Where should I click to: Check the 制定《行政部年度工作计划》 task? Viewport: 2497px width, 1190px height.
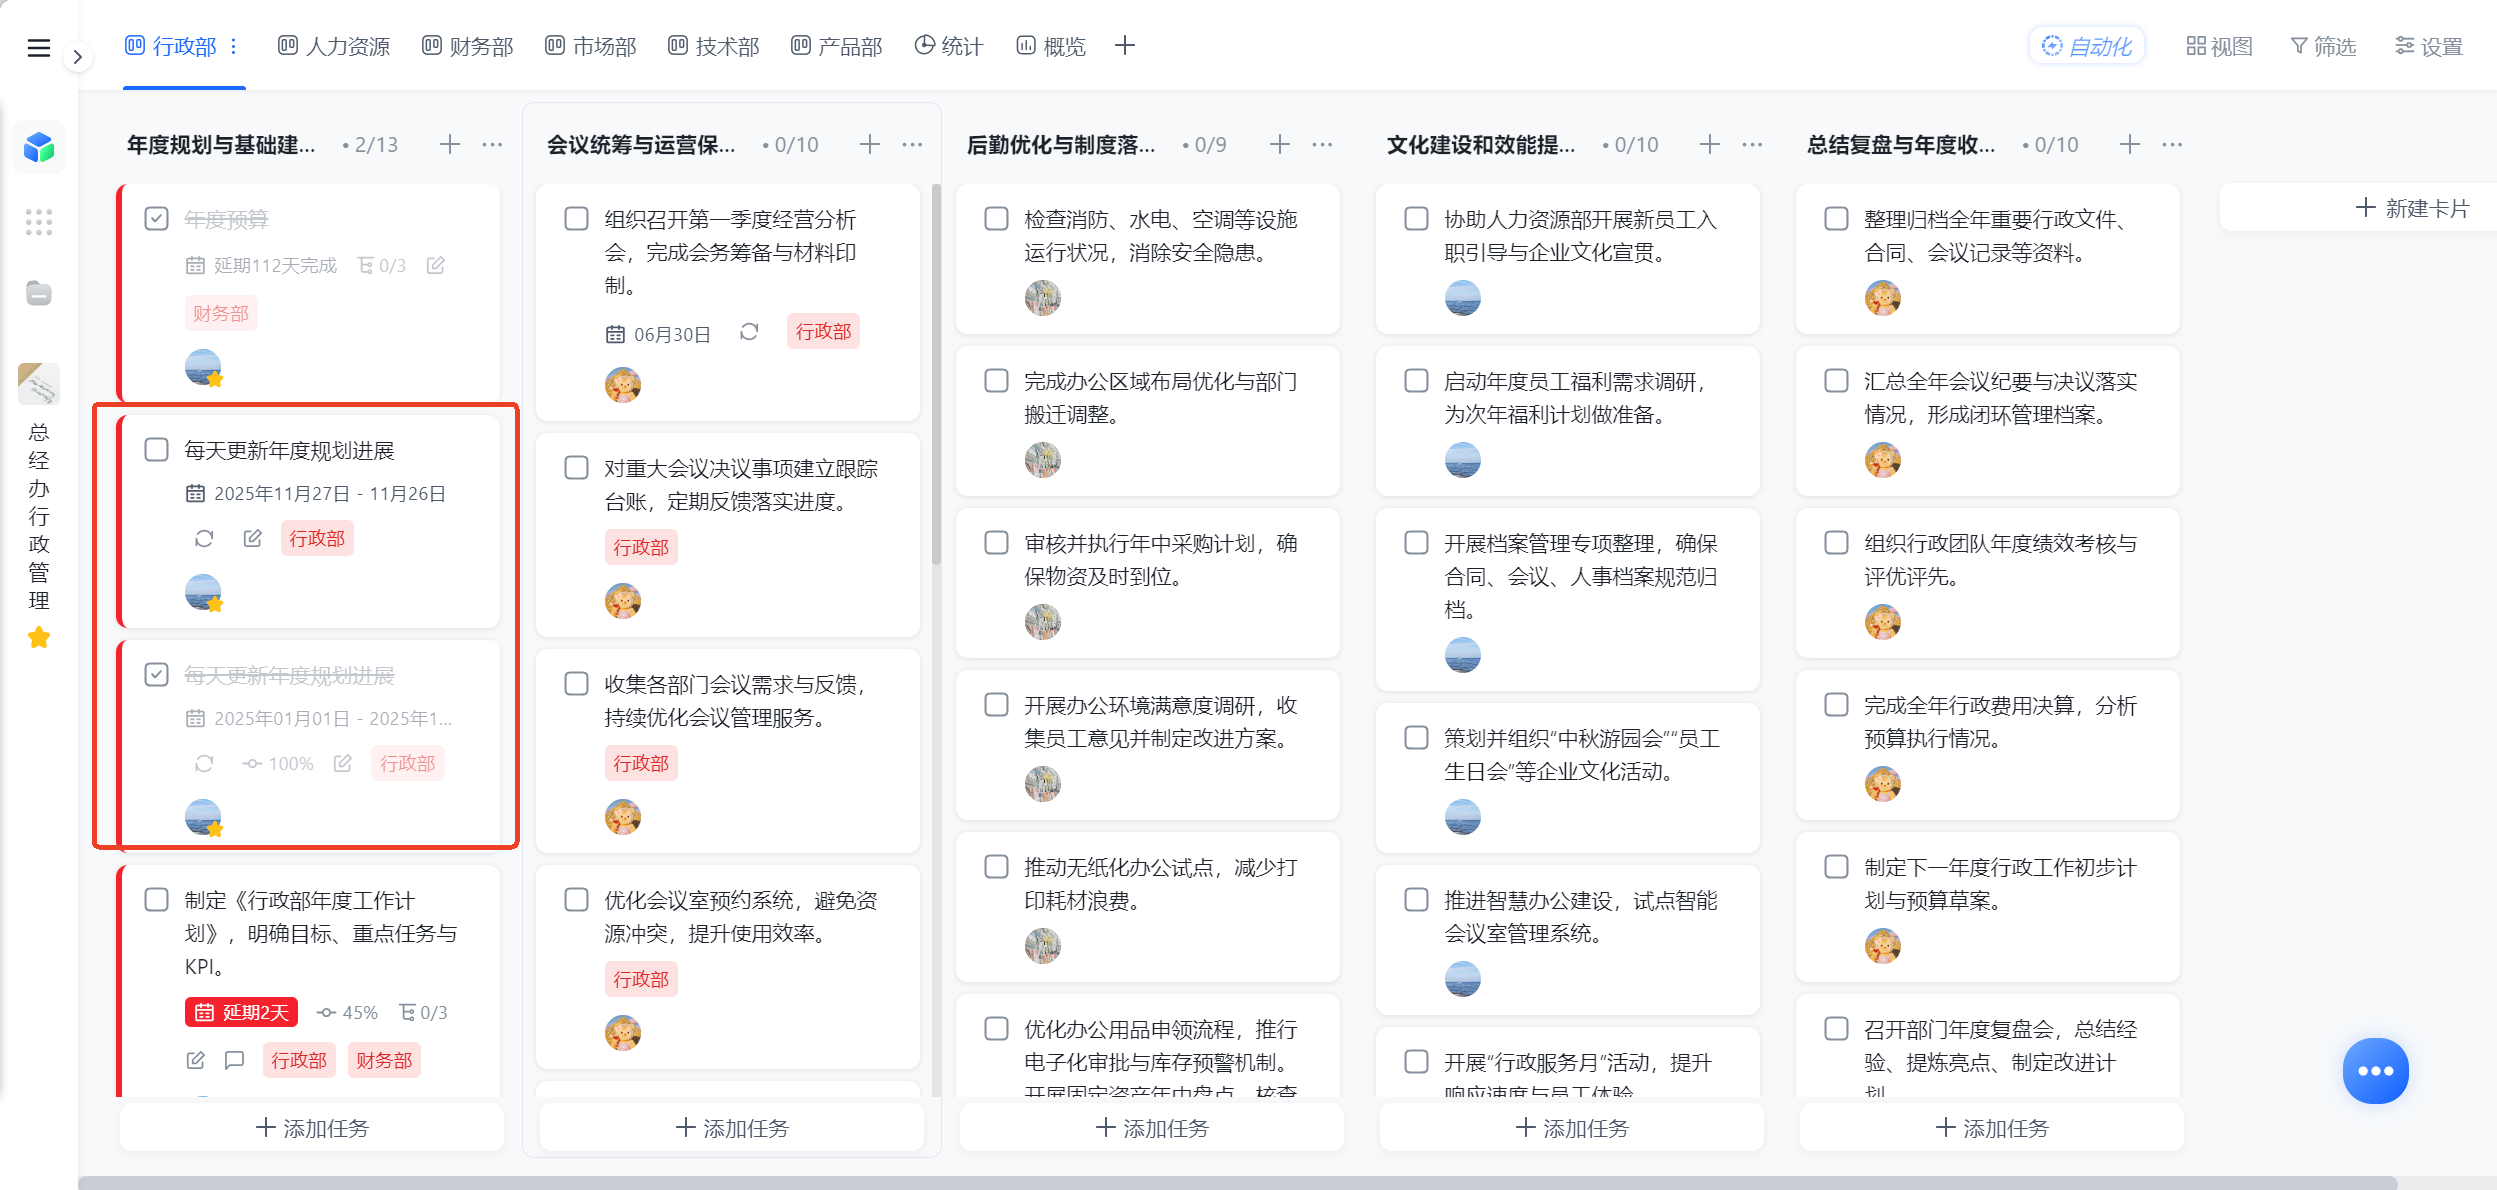click(156, 899)
